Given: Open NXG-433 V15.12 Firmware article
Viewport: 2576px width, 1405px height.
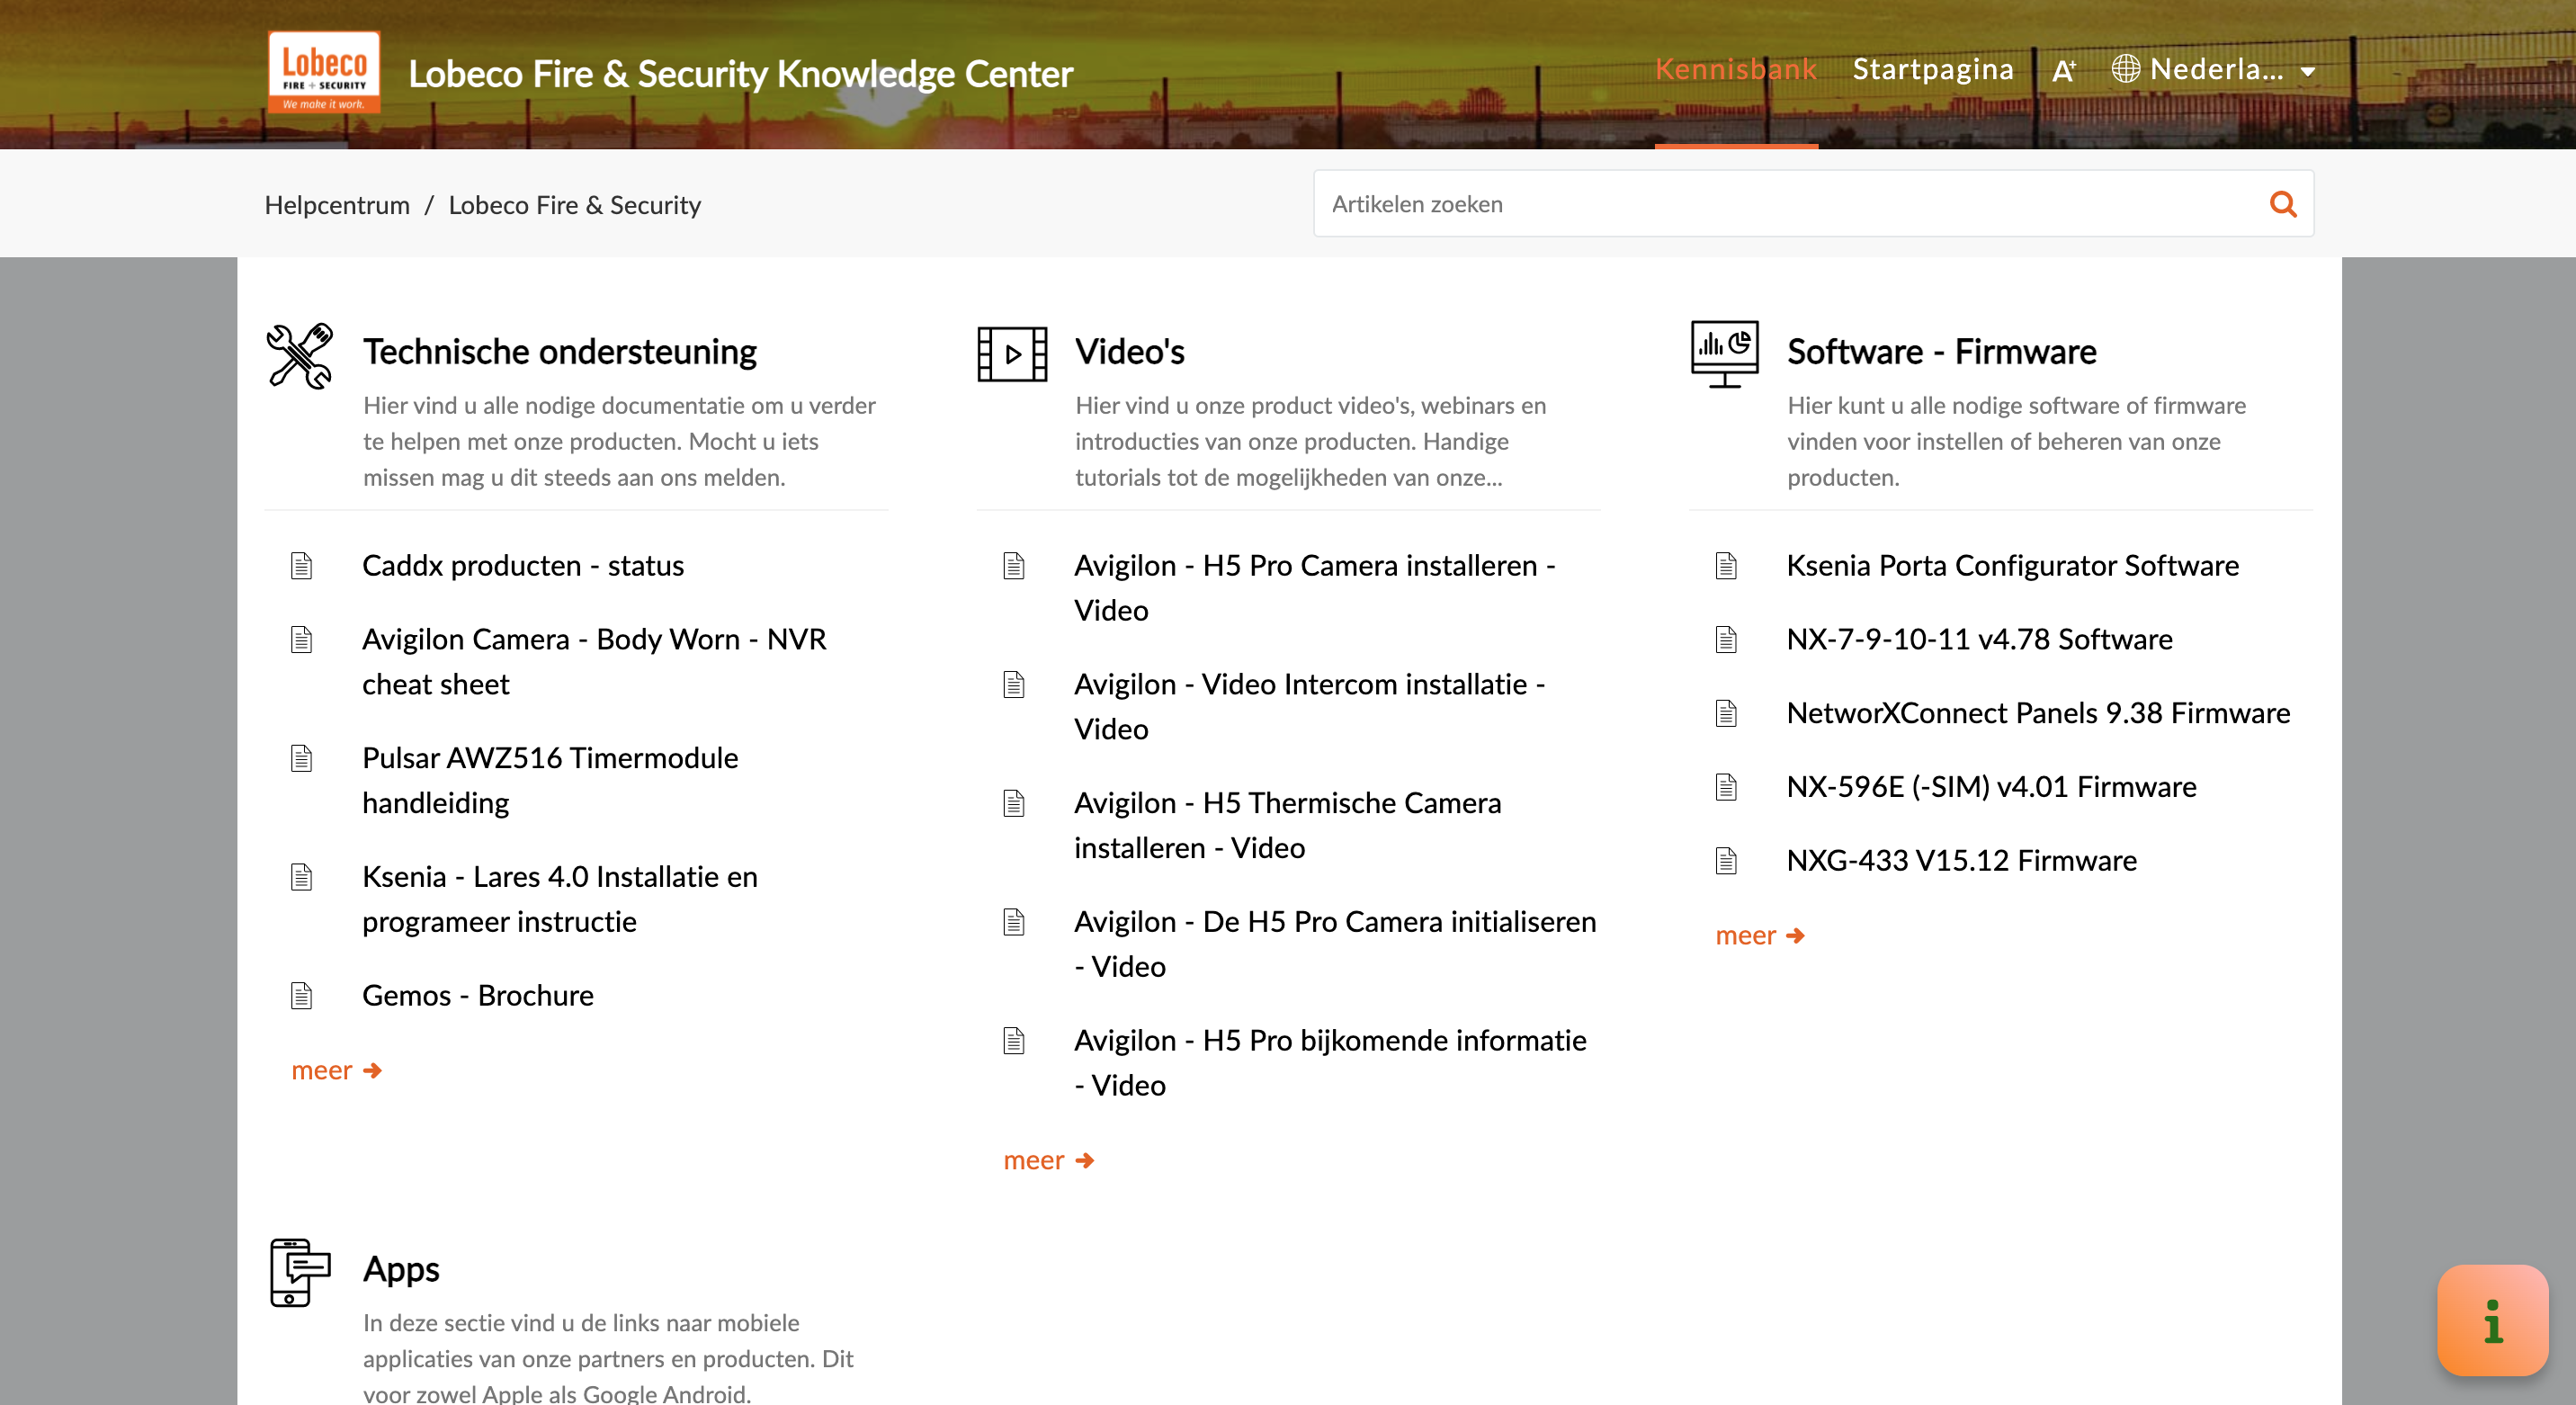Looking at the screenshot, I should tap(1962, 861).
